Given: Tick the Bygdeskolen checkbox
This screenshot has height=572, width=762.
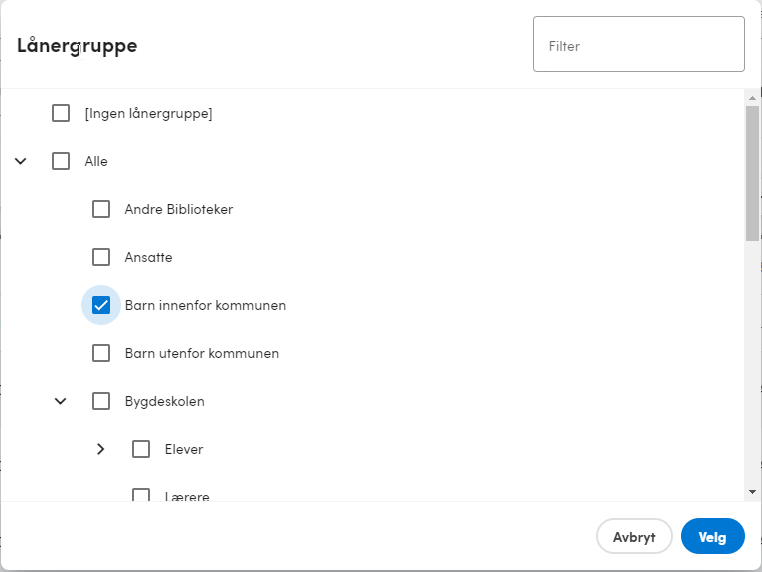Looking at the screenshot, I should [101, 401].
